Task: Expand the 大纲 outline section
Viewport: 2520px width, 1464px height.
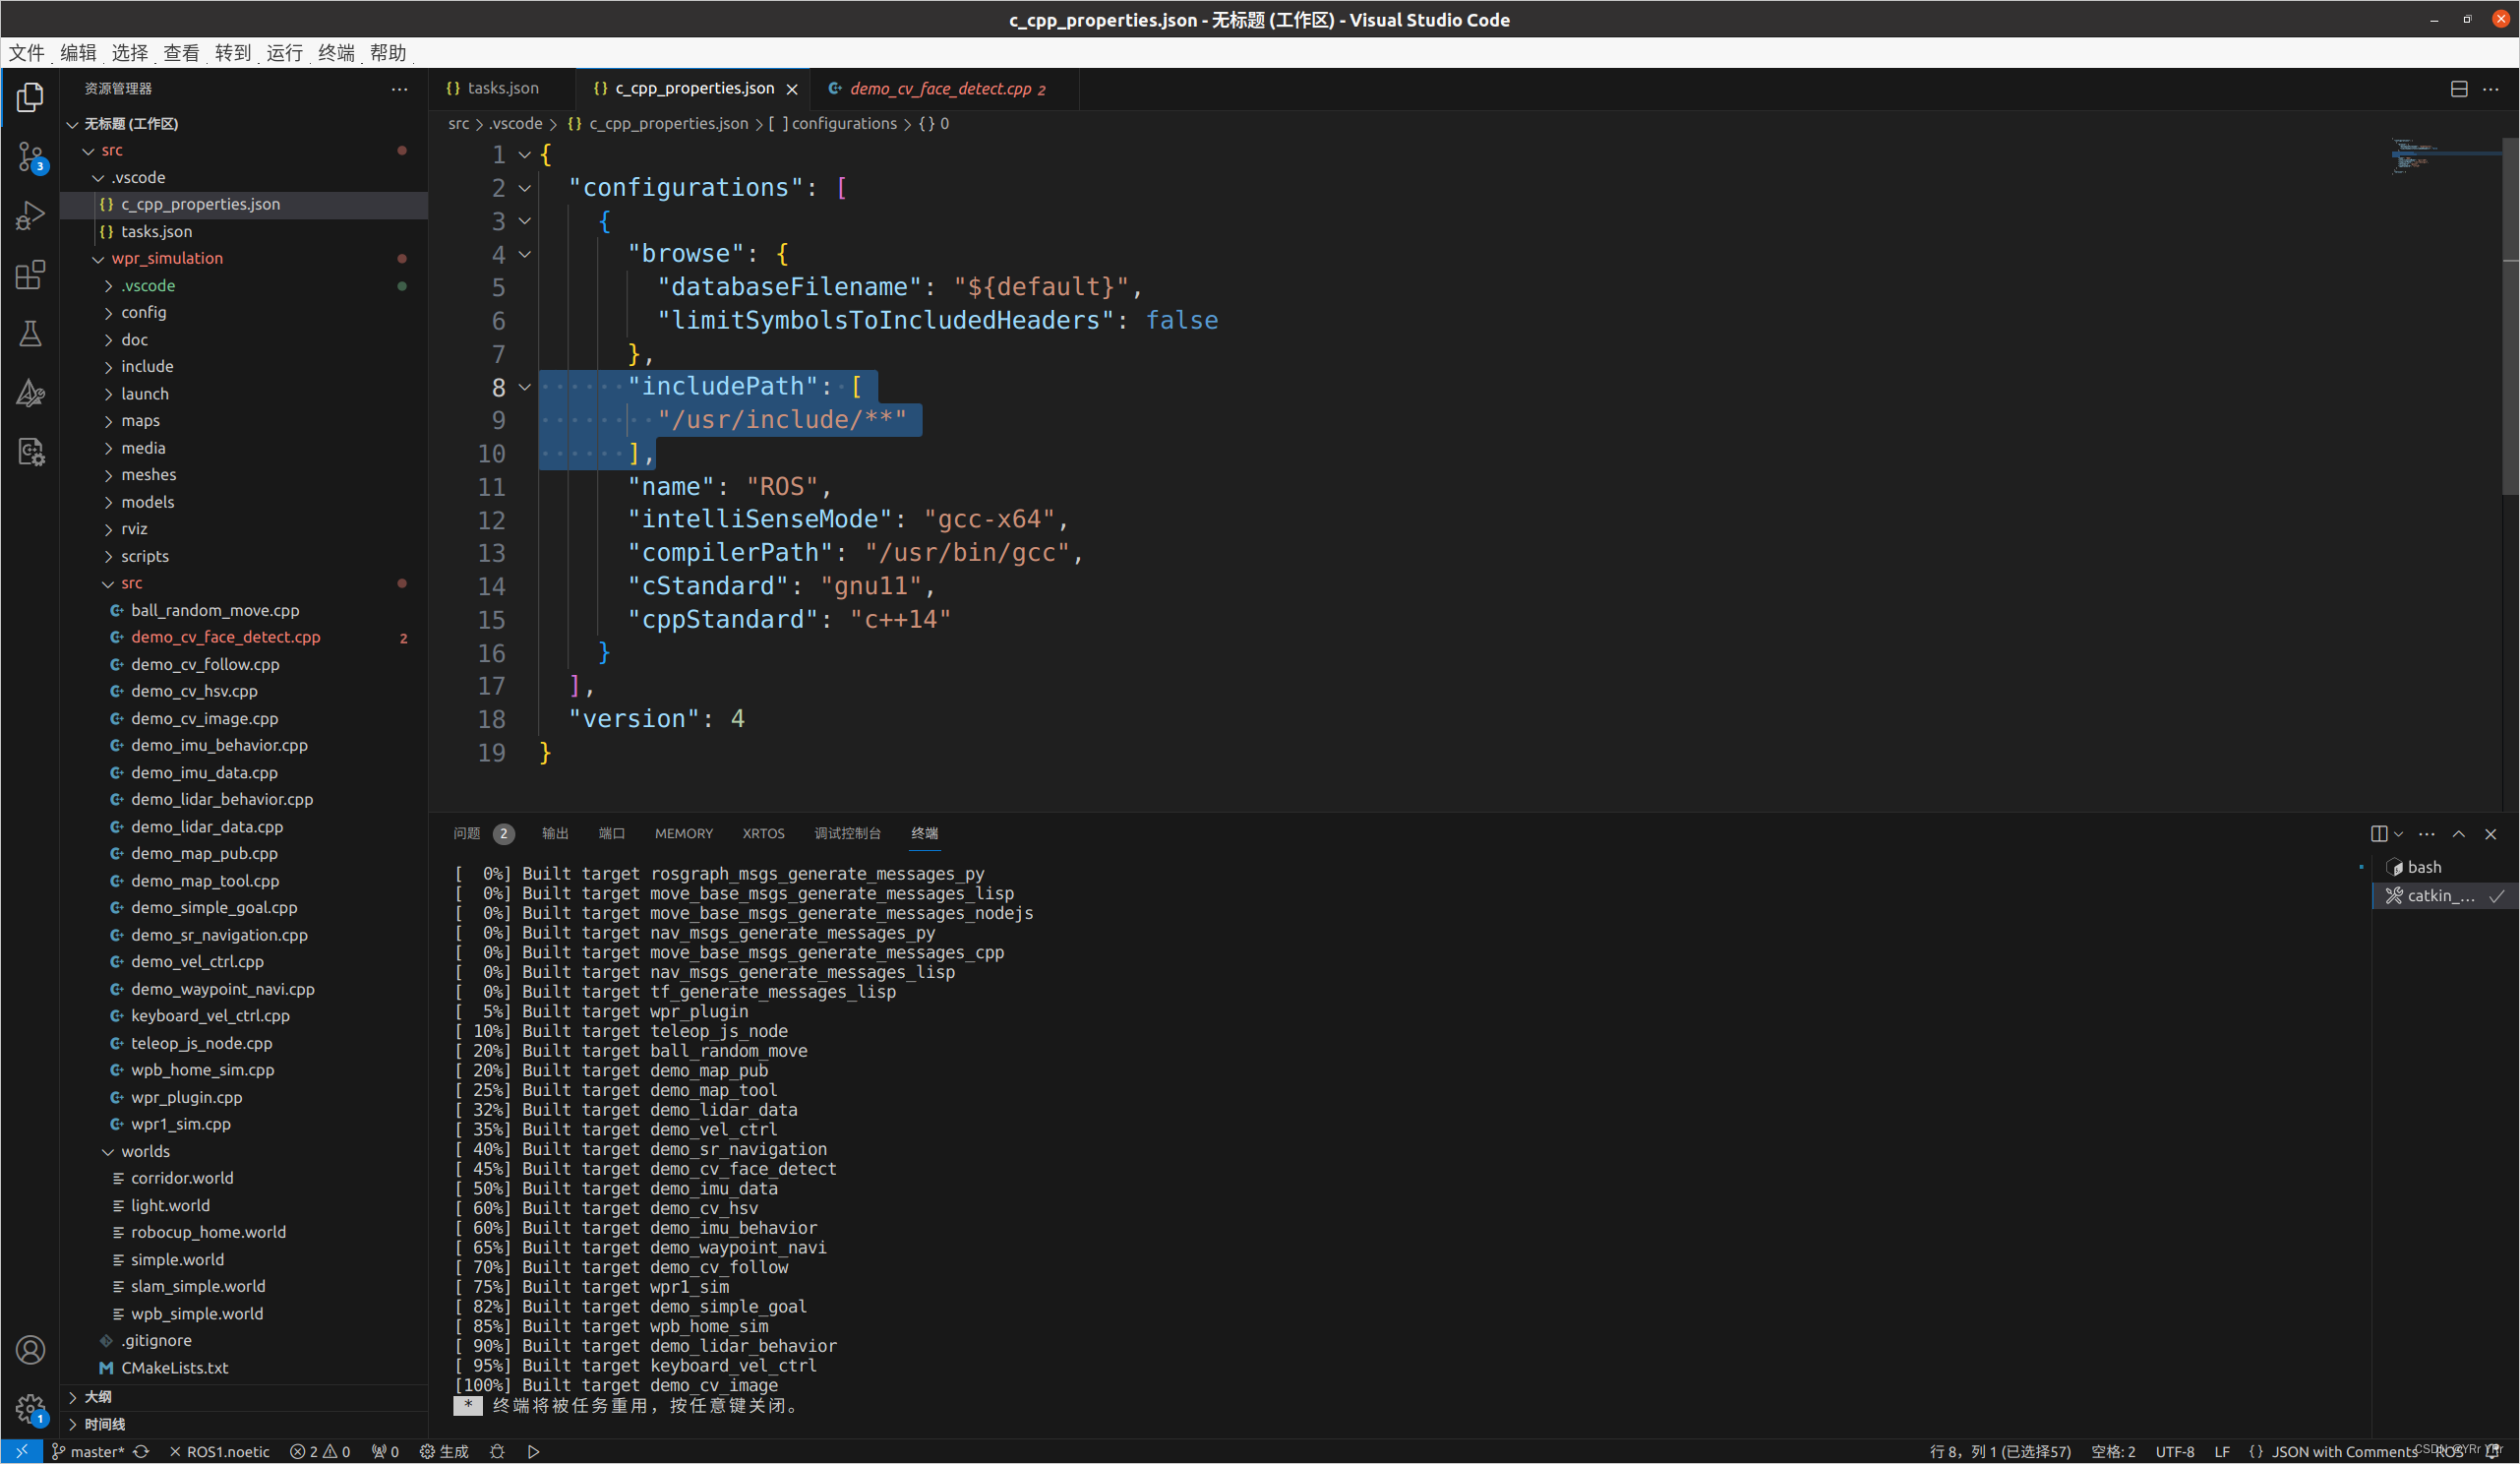Action: point(244,1397)
